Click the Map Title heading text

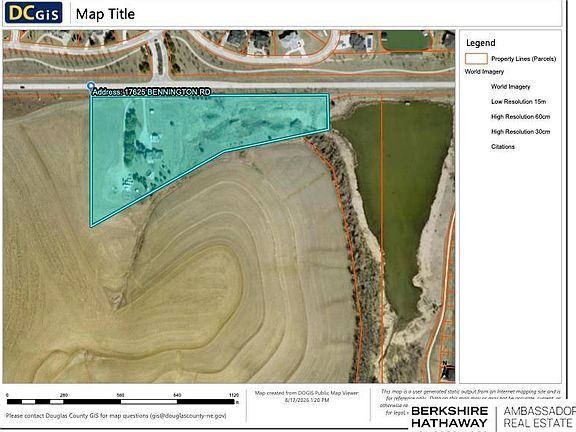click(105, 14)
